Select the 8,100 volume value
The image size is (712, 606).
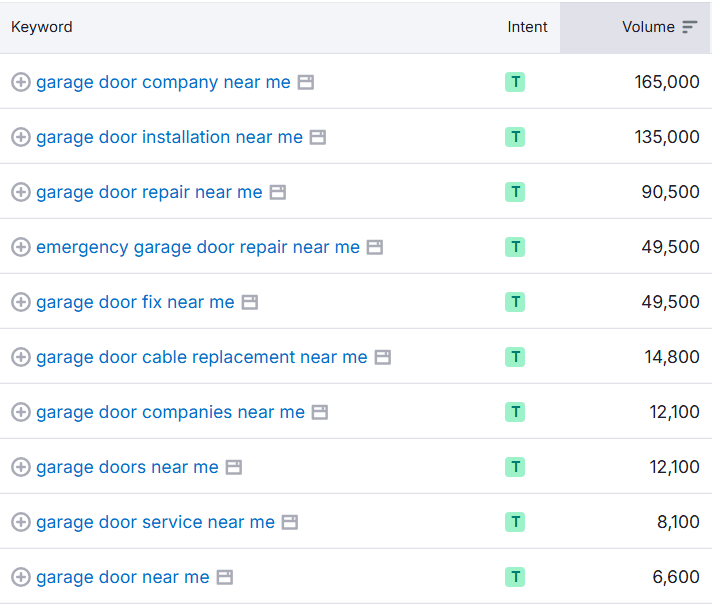coord(678,522)
